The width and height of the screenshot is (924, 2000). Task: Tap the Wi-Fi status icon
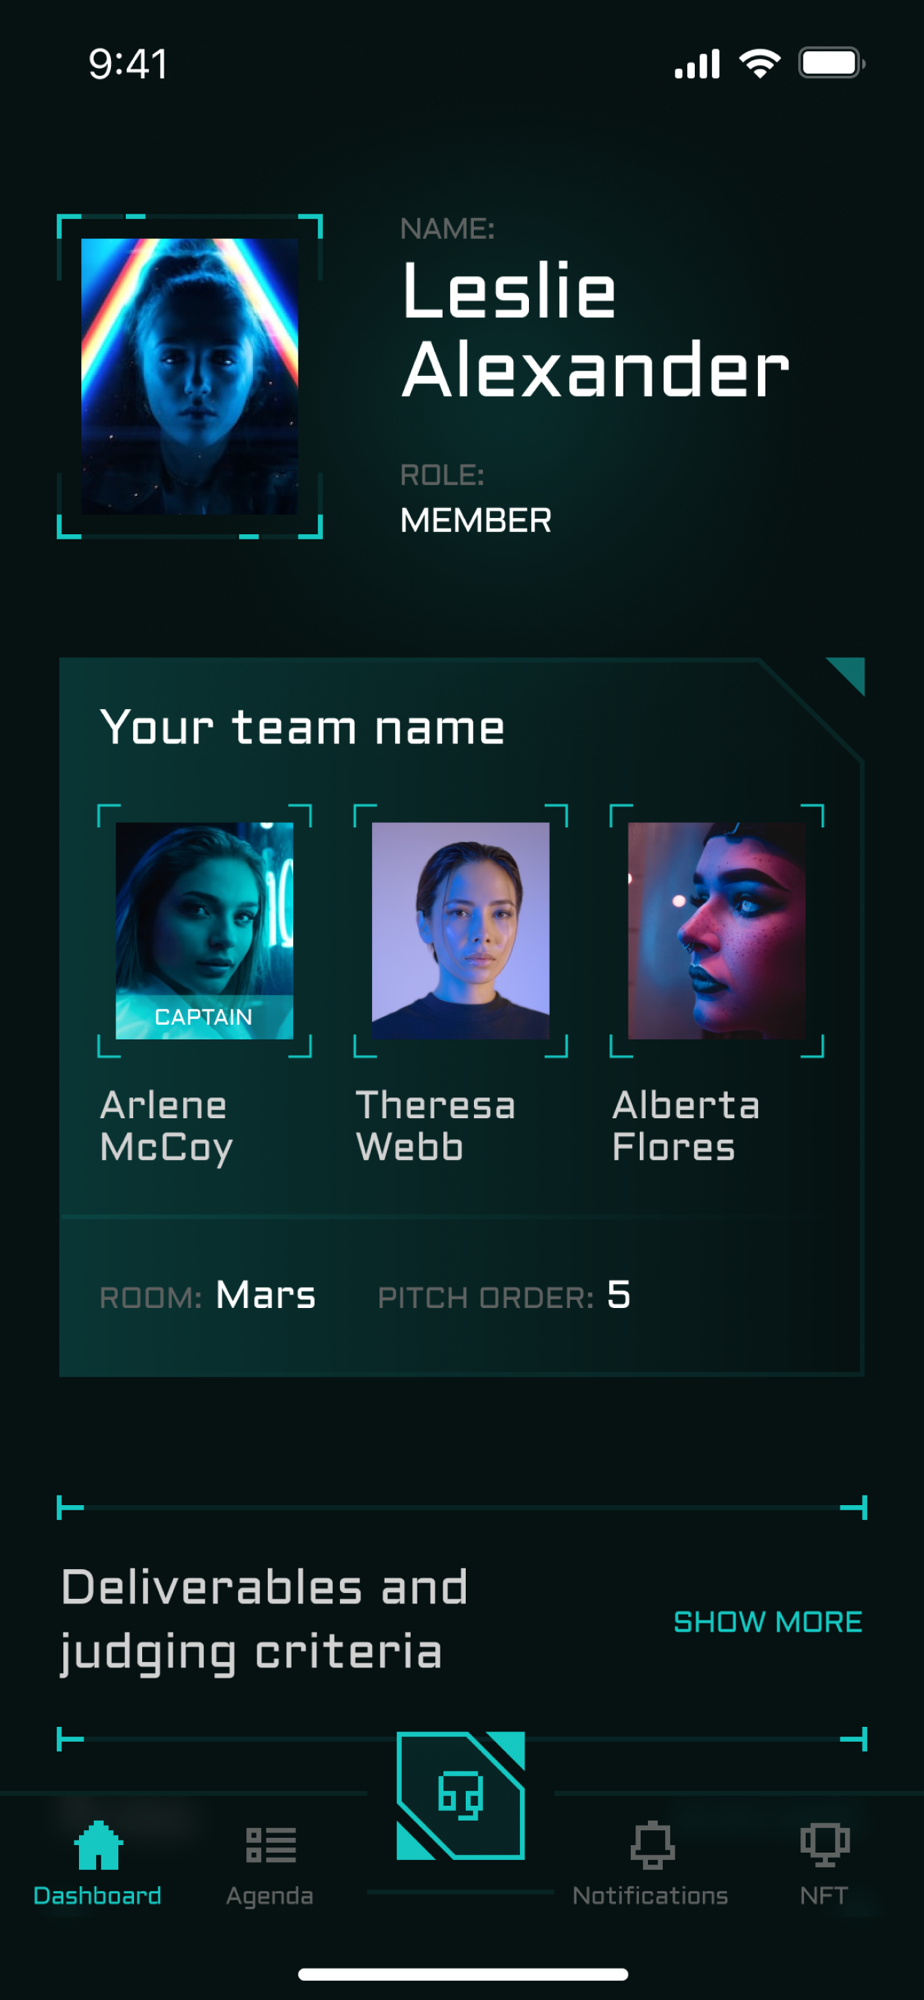click(x=760, y=64)
